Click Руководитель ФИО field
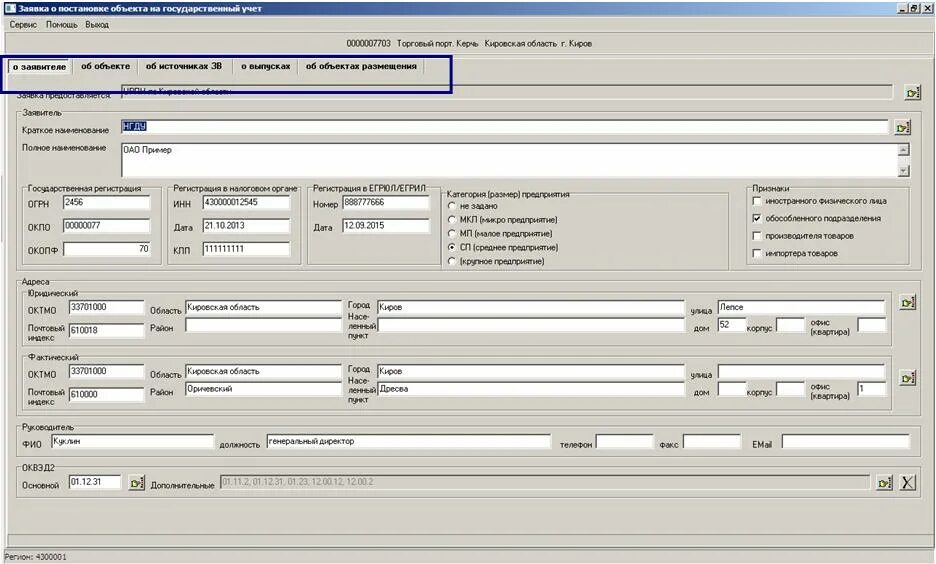The width and height of the screenshot is (936, 564). point(133,442)
